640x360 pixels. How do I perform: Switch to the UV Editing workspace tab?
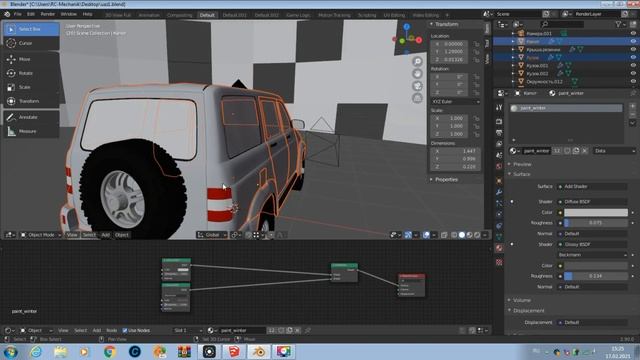(394, 15)
